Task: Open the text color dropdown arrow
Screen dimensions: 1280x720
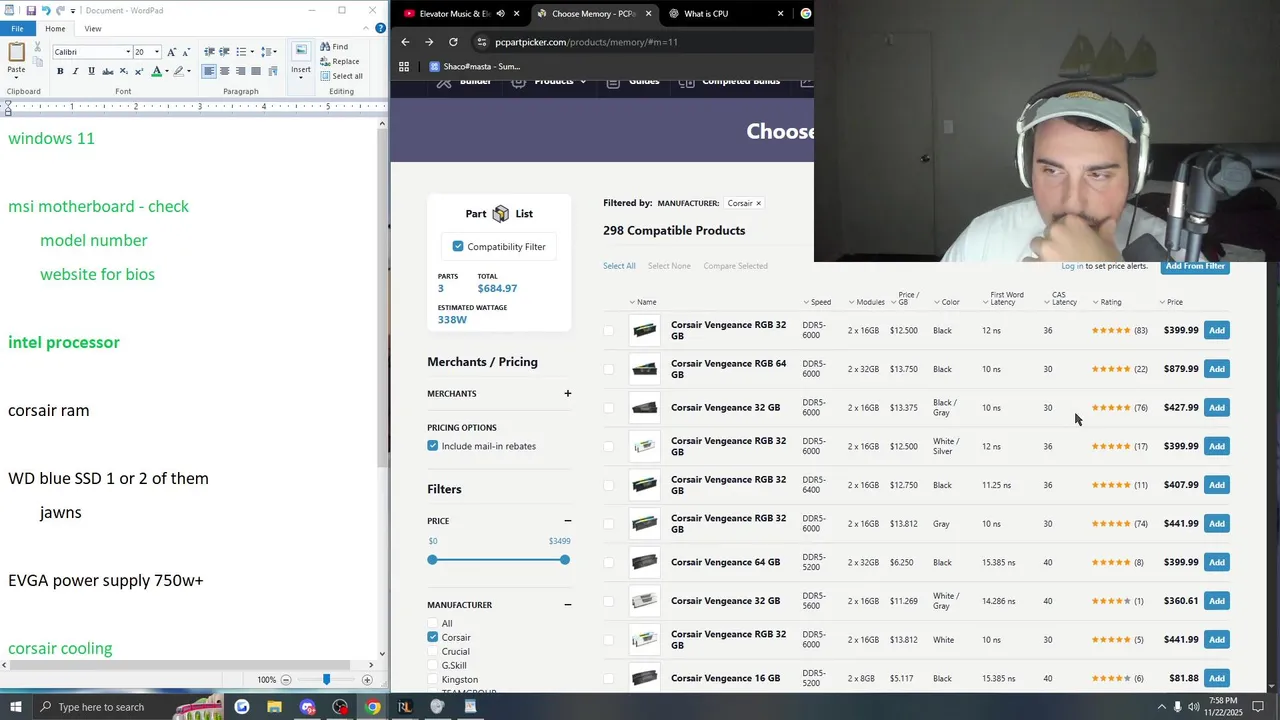Action: 166,71
